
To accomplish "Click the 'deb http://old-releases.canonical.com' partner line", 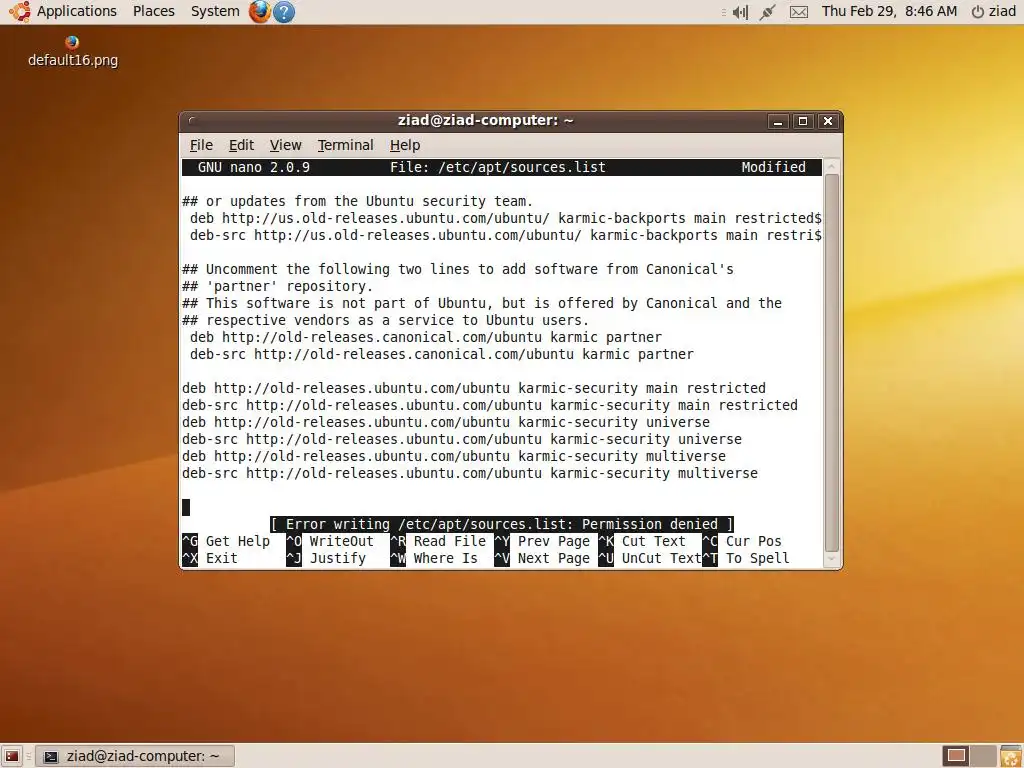I will point(426,338).
